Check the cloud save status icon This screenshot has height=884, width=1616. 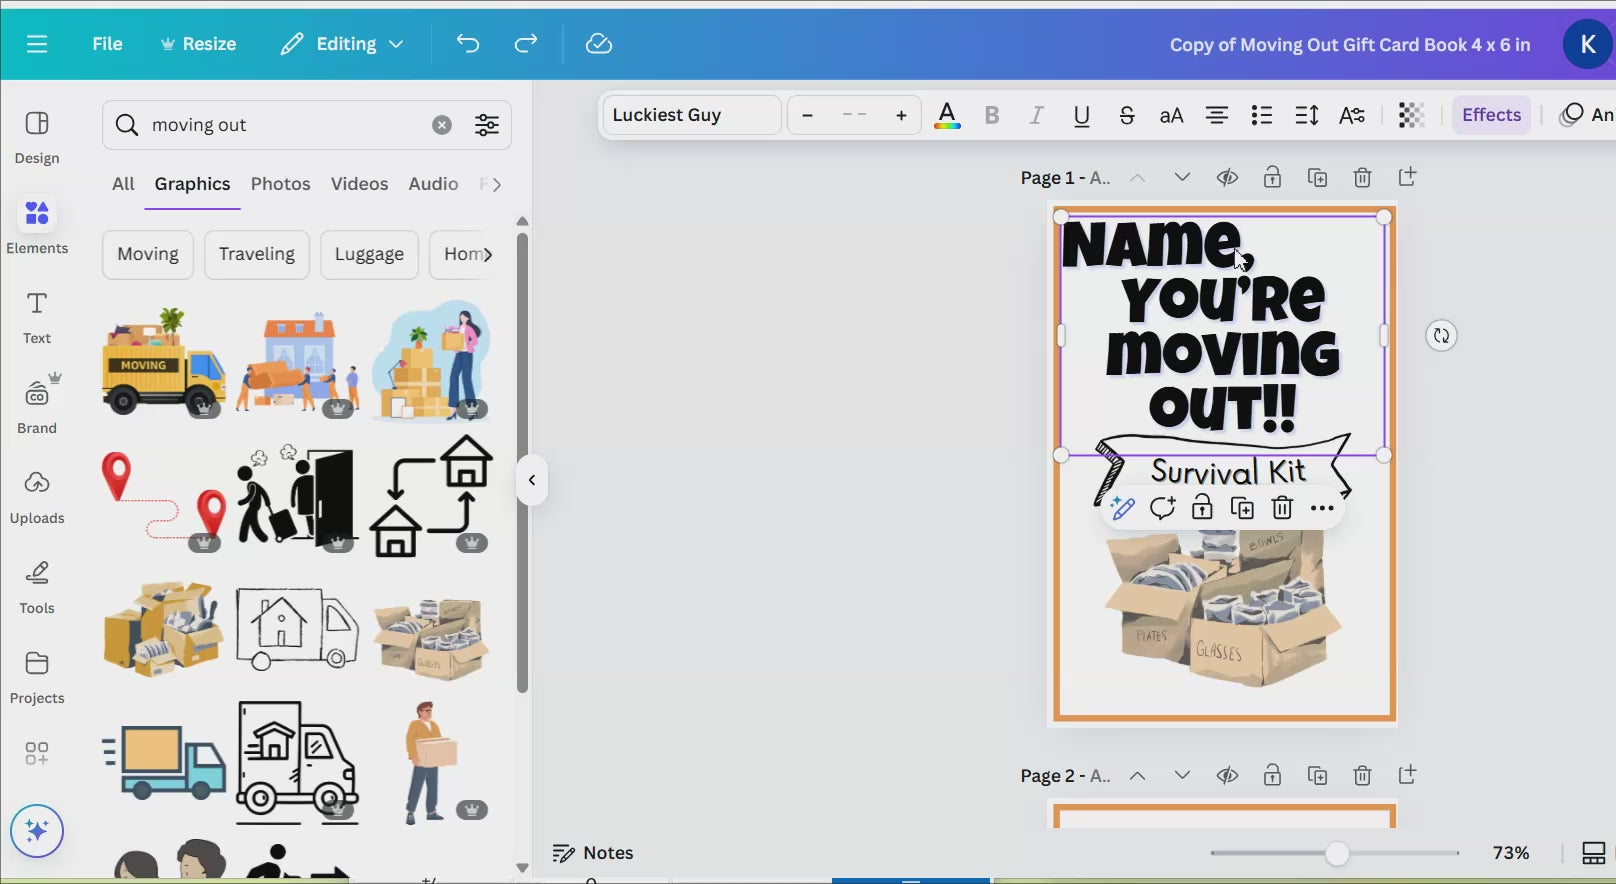coord(599,44)
